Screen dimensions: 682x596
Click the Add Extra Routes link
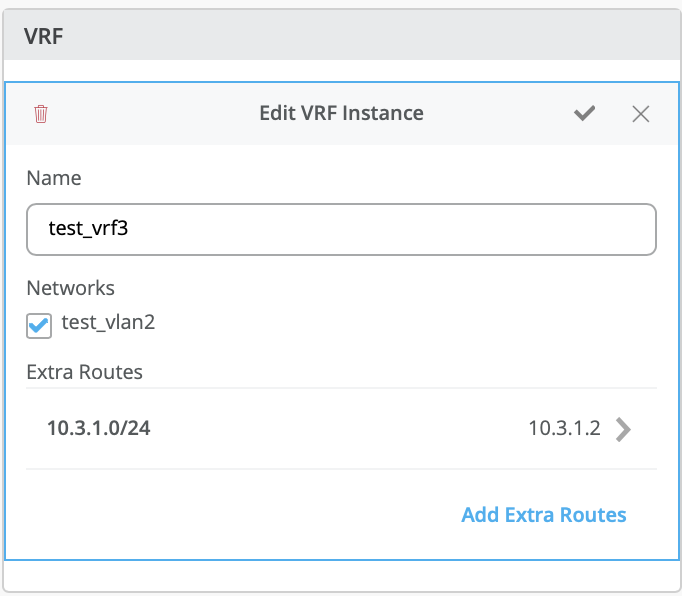click(543, 515)
